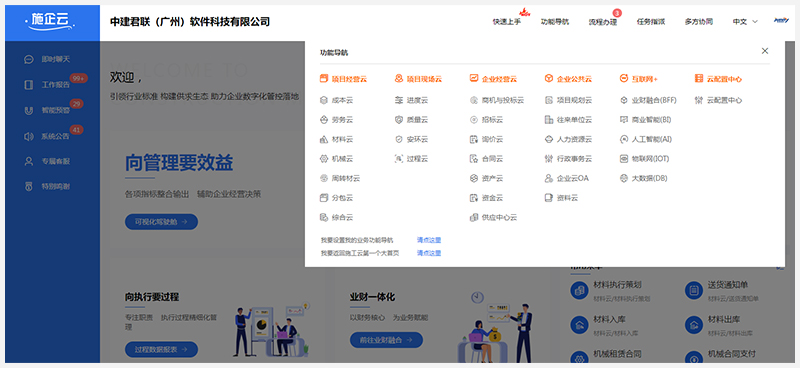Open the grey 云配置中心 item under the heading
Image resolution: width=800 pixels, height=368 pixels.
pos(718,101)
